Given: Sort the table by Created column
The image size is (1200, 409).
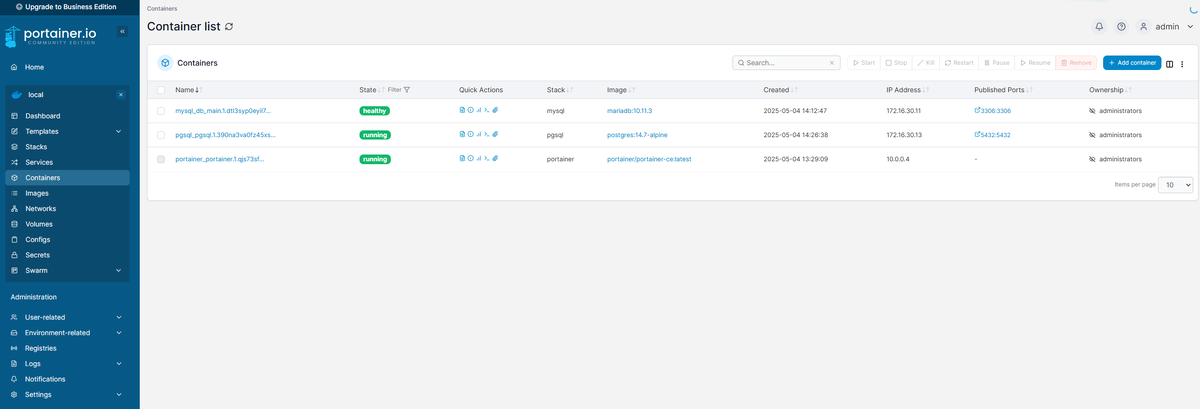Looking at the screenshot, I should pos(781,90).
